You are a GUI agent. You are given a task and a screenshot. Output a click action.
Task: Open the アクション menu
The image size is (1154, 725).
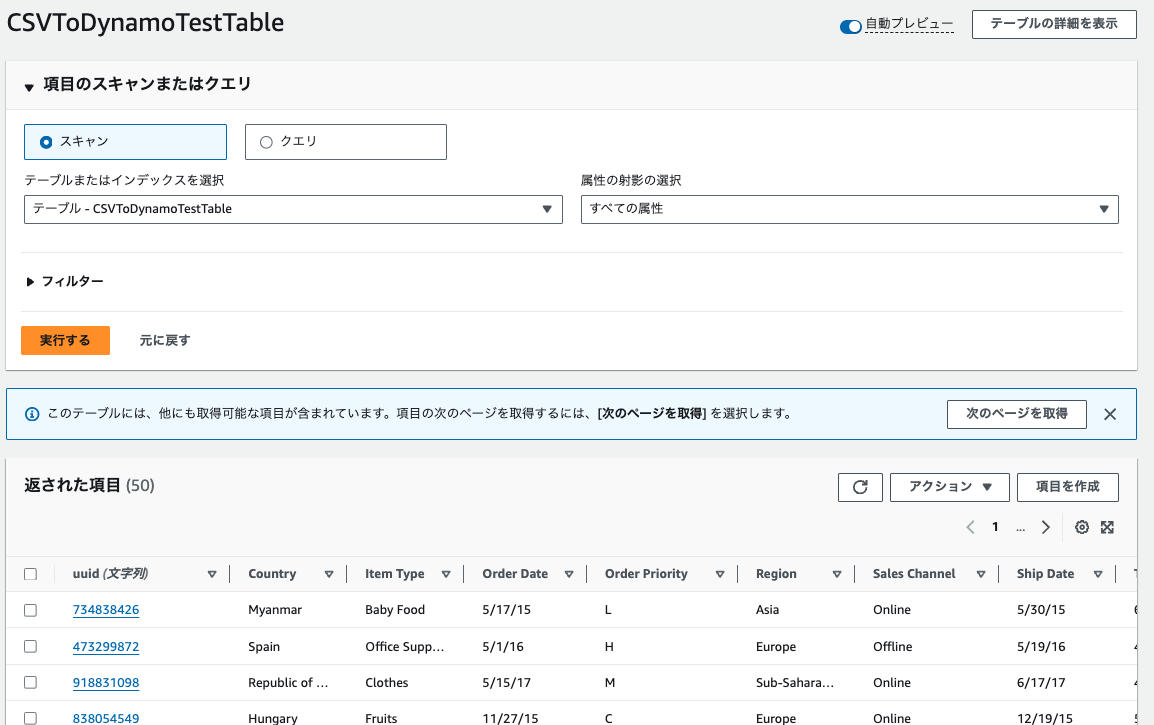(x=949, y=487)
